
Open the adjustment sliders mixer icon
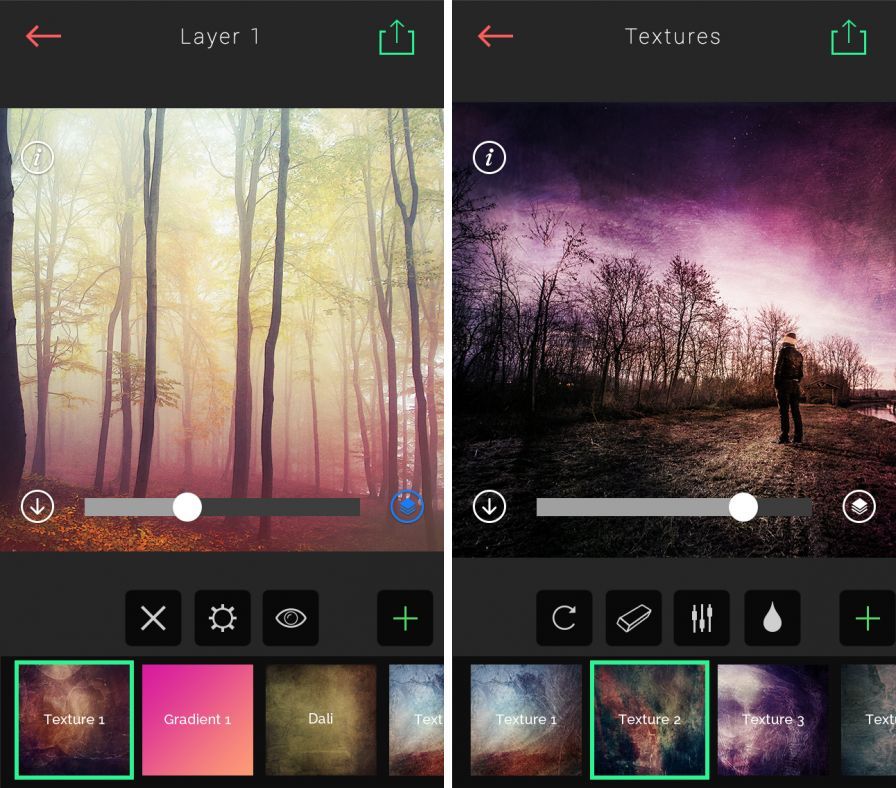click(702, 618)
